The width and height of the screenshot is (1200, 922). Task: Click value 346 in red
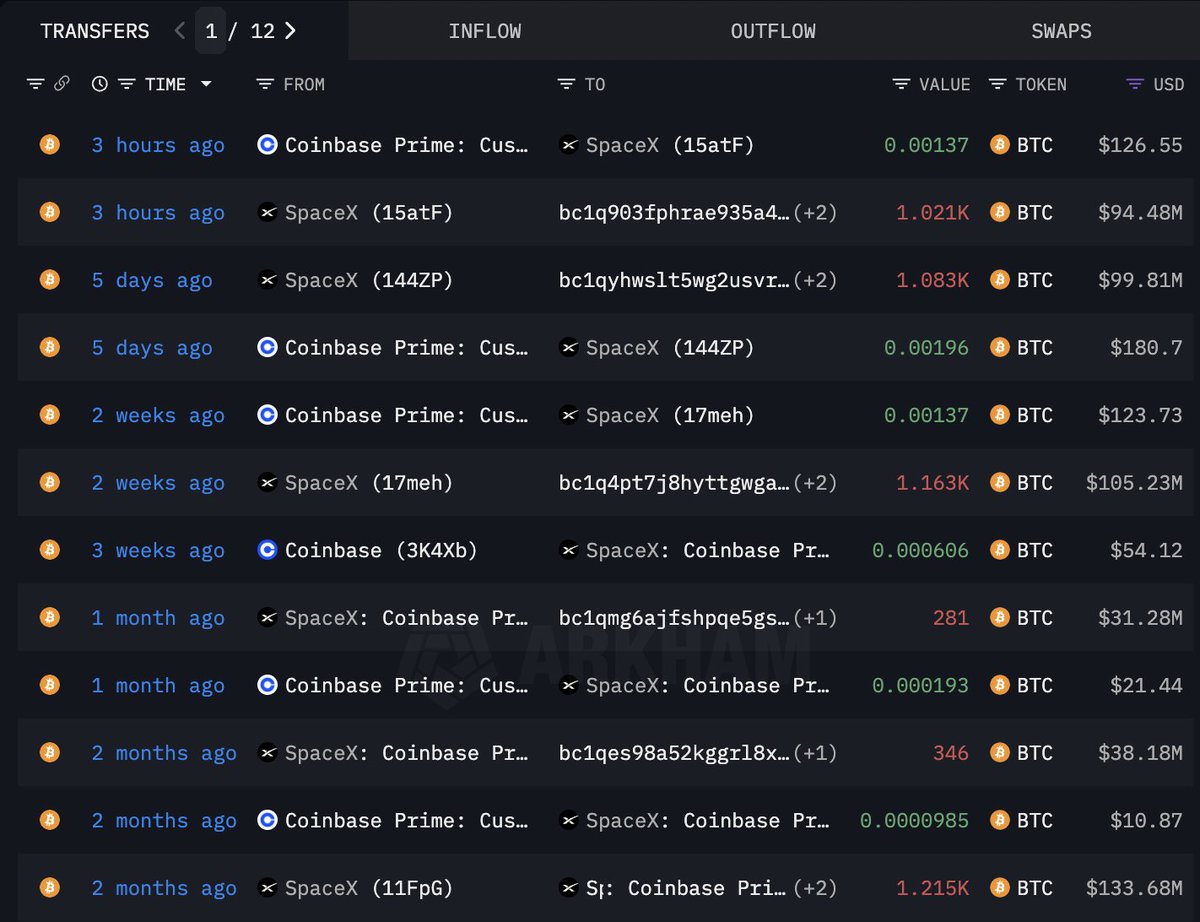(950, 752)
